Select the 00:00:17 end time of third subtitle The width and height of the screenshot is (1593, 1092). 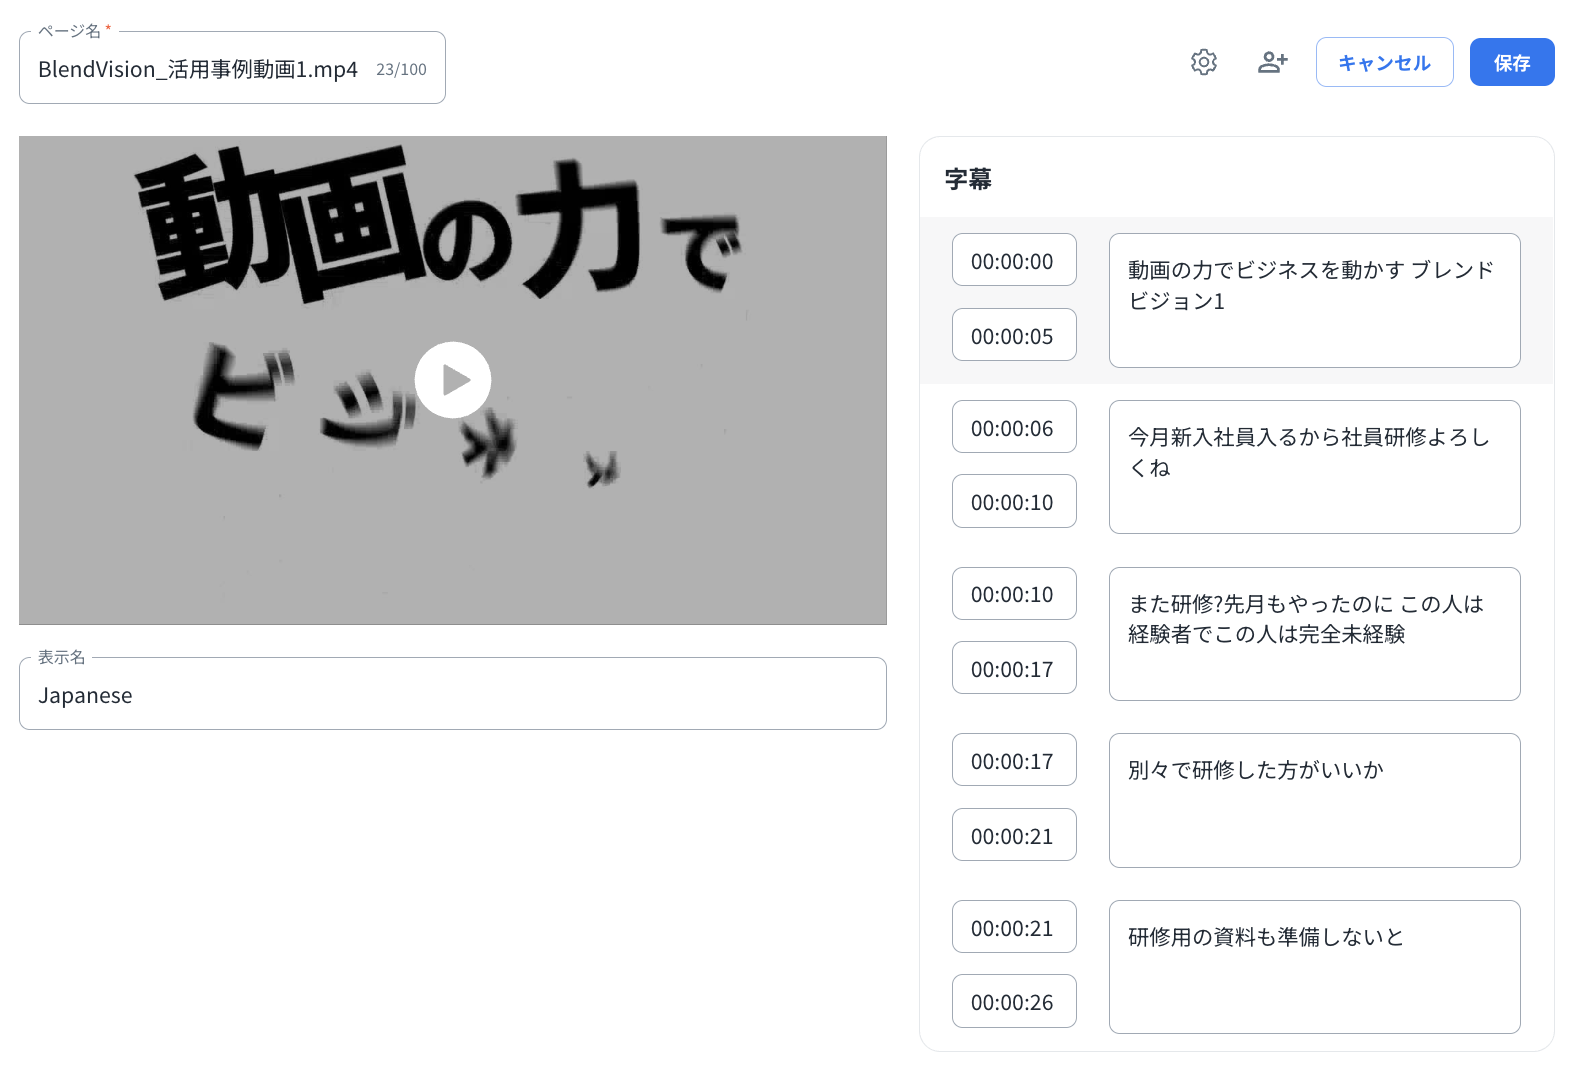tap(1013, 669)
